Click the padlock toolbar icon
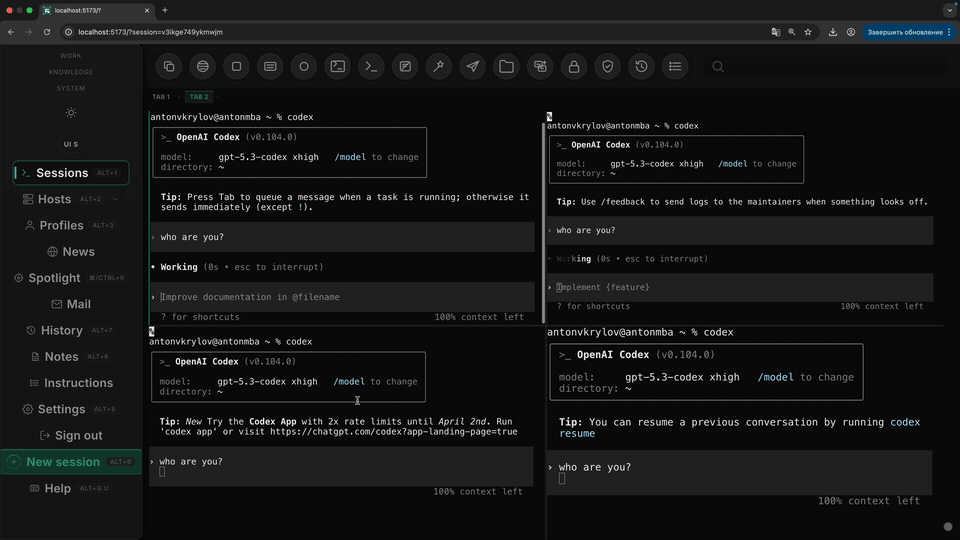 tap(574, 66)
